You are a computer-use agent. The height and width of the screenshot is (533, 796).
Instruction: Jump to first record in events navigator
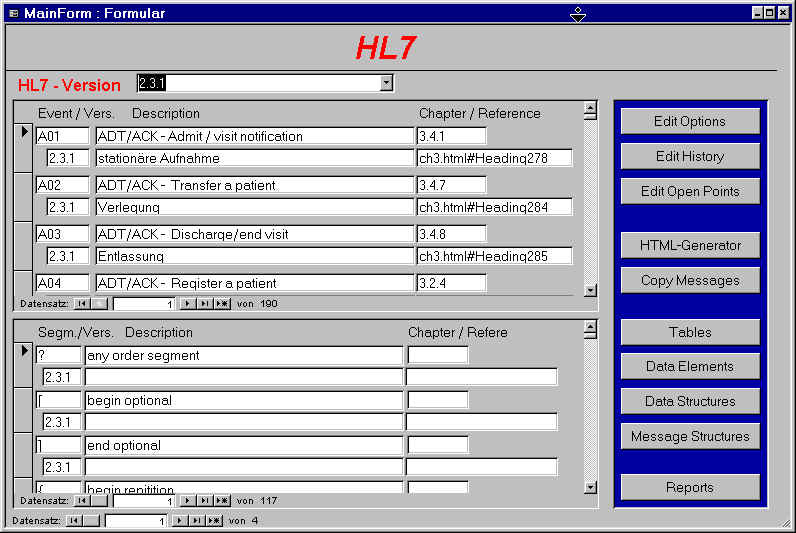tap(83, 303)
